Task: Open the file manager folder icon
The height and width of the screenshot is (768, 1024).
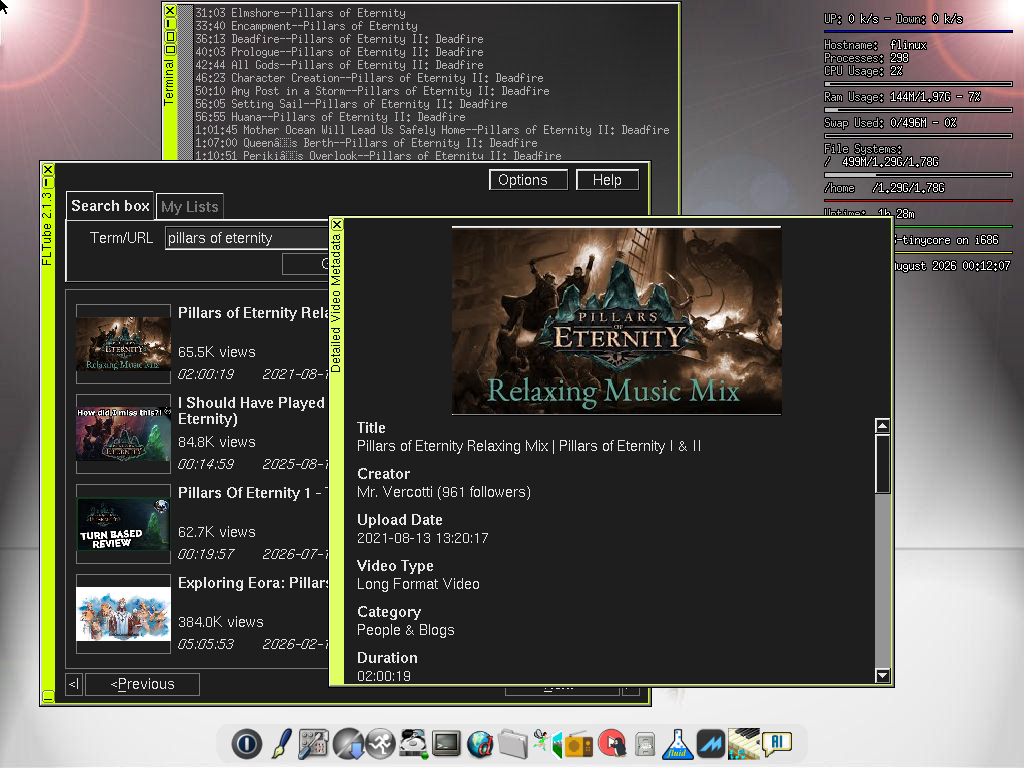Action: click(x=513, y=744)
